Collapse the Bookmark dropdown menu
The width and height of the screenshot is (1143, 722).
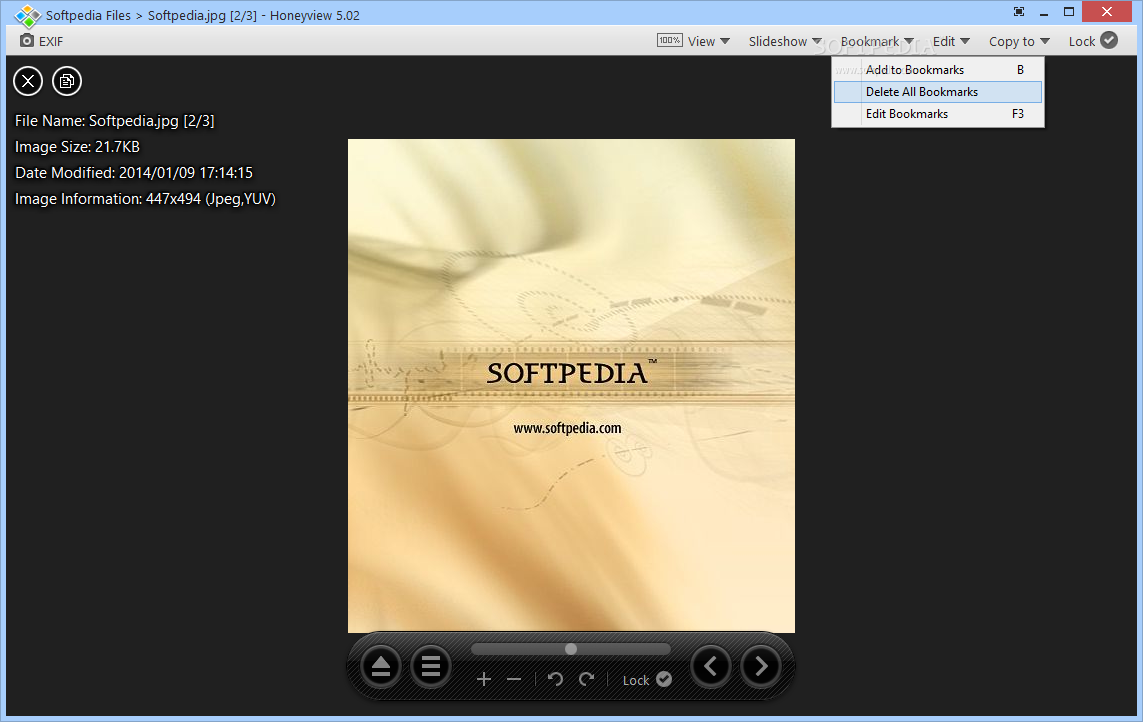(x=877, y=42)
